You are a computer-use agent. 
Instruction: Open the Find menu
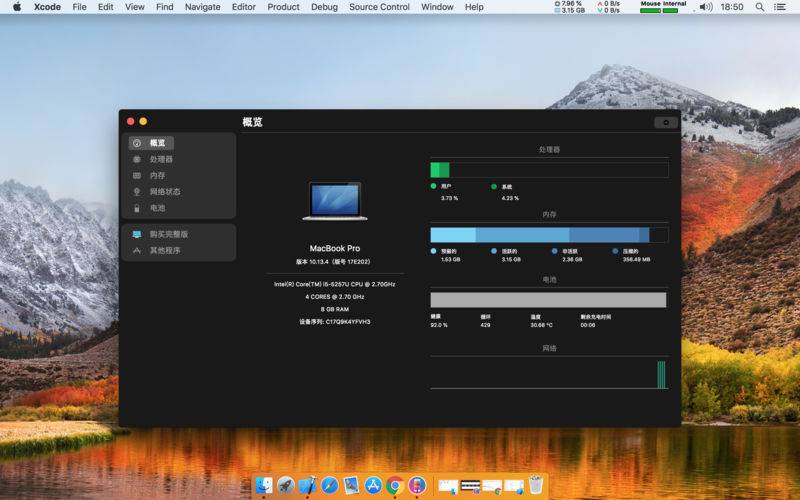(x=164, y=7)
